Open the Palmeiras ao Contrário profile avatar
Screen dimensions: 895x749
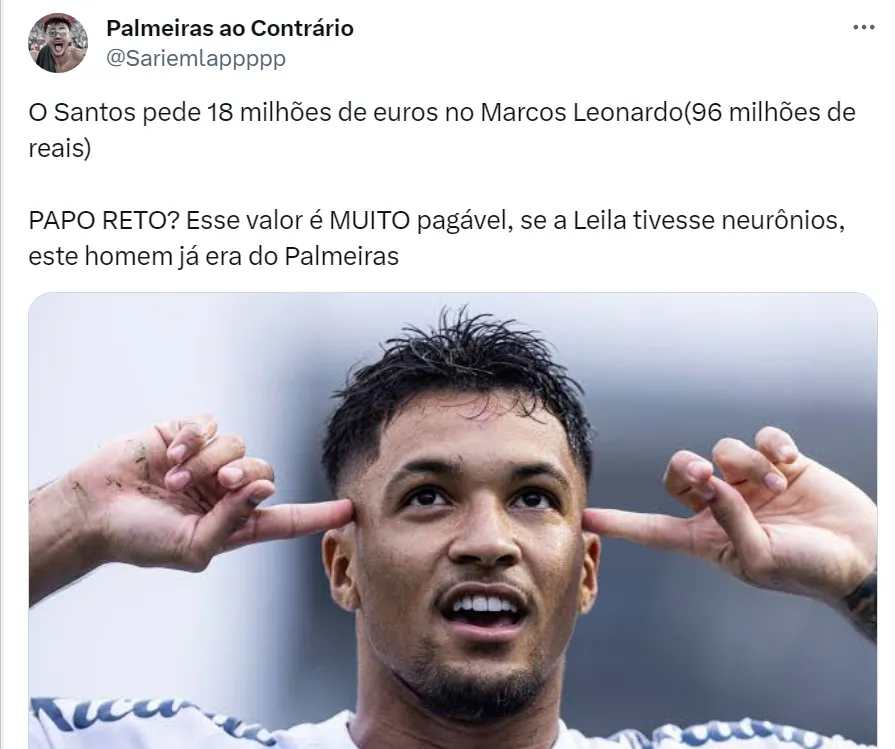coord(58,43)
